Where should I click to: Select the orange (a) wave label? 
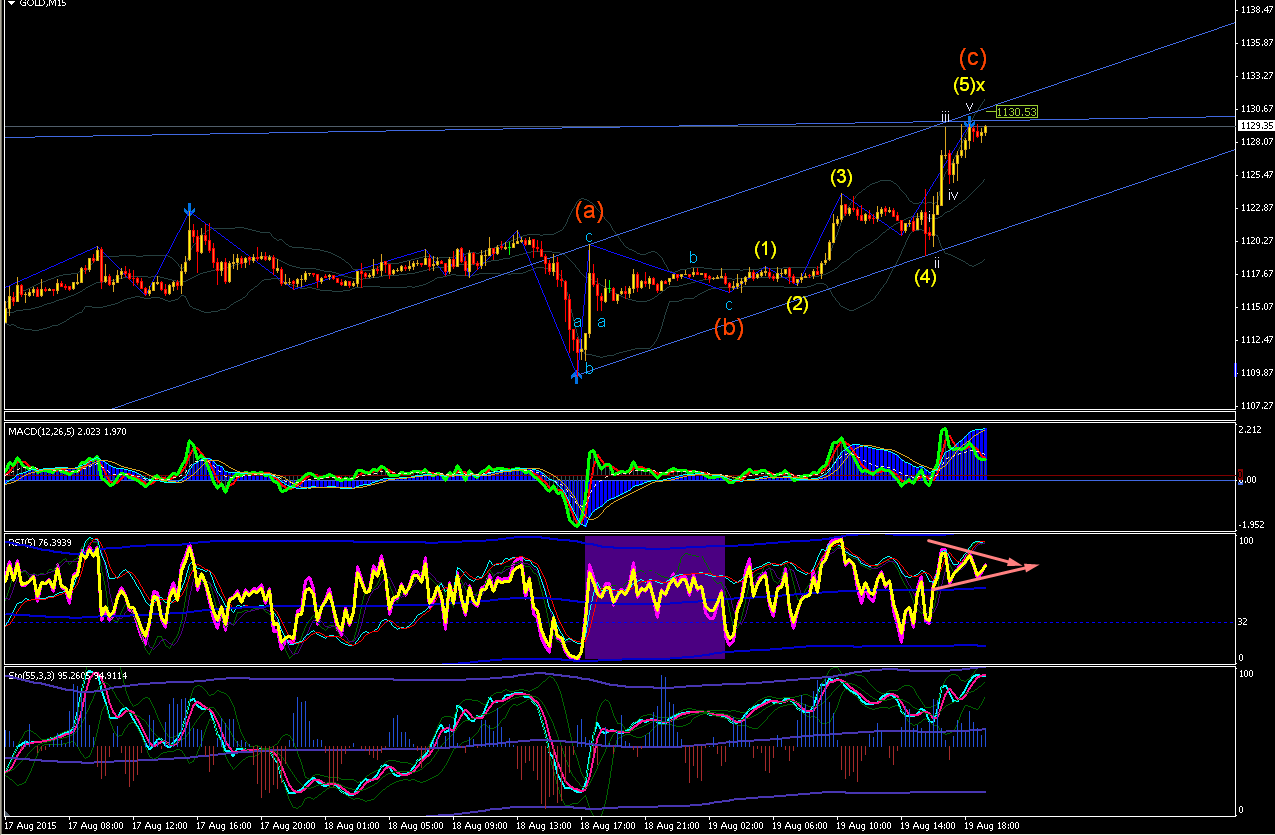590,210
